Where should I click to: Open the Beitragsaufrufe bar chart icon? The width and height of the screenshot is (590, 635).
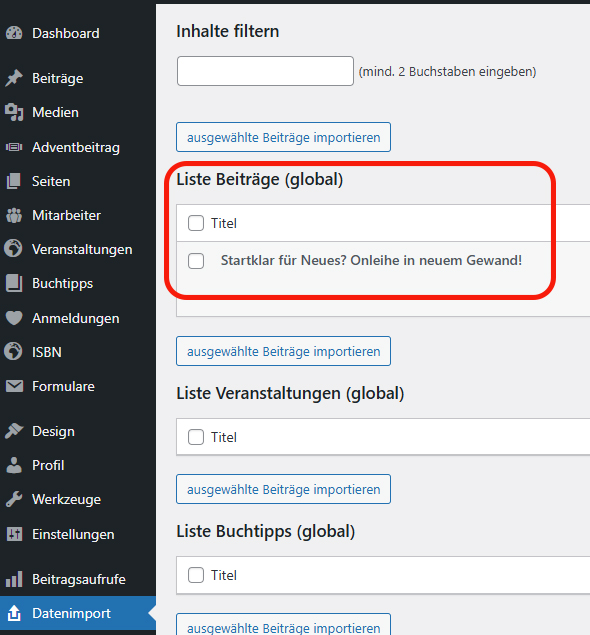[x=14, y=579]
